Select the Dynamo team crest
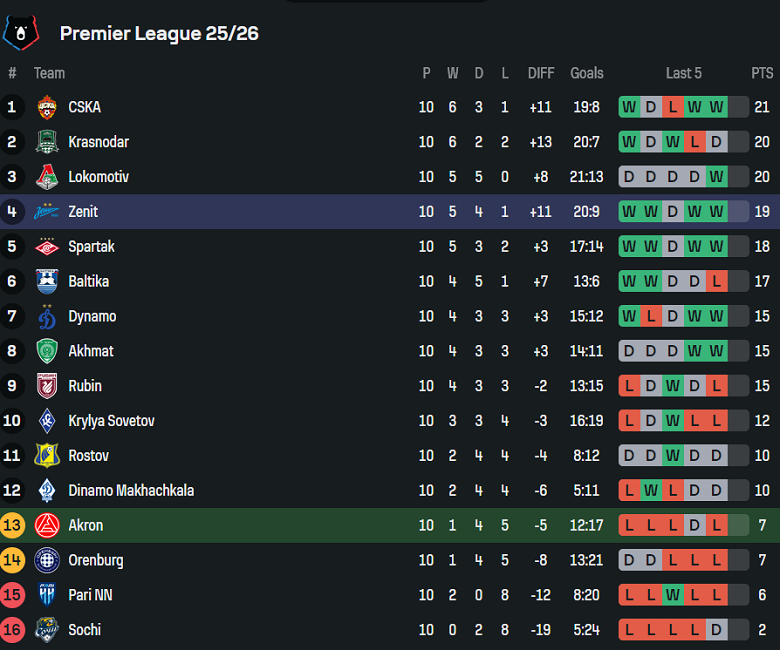The width and height of the screenshot is (780, 650). [47, 316]
